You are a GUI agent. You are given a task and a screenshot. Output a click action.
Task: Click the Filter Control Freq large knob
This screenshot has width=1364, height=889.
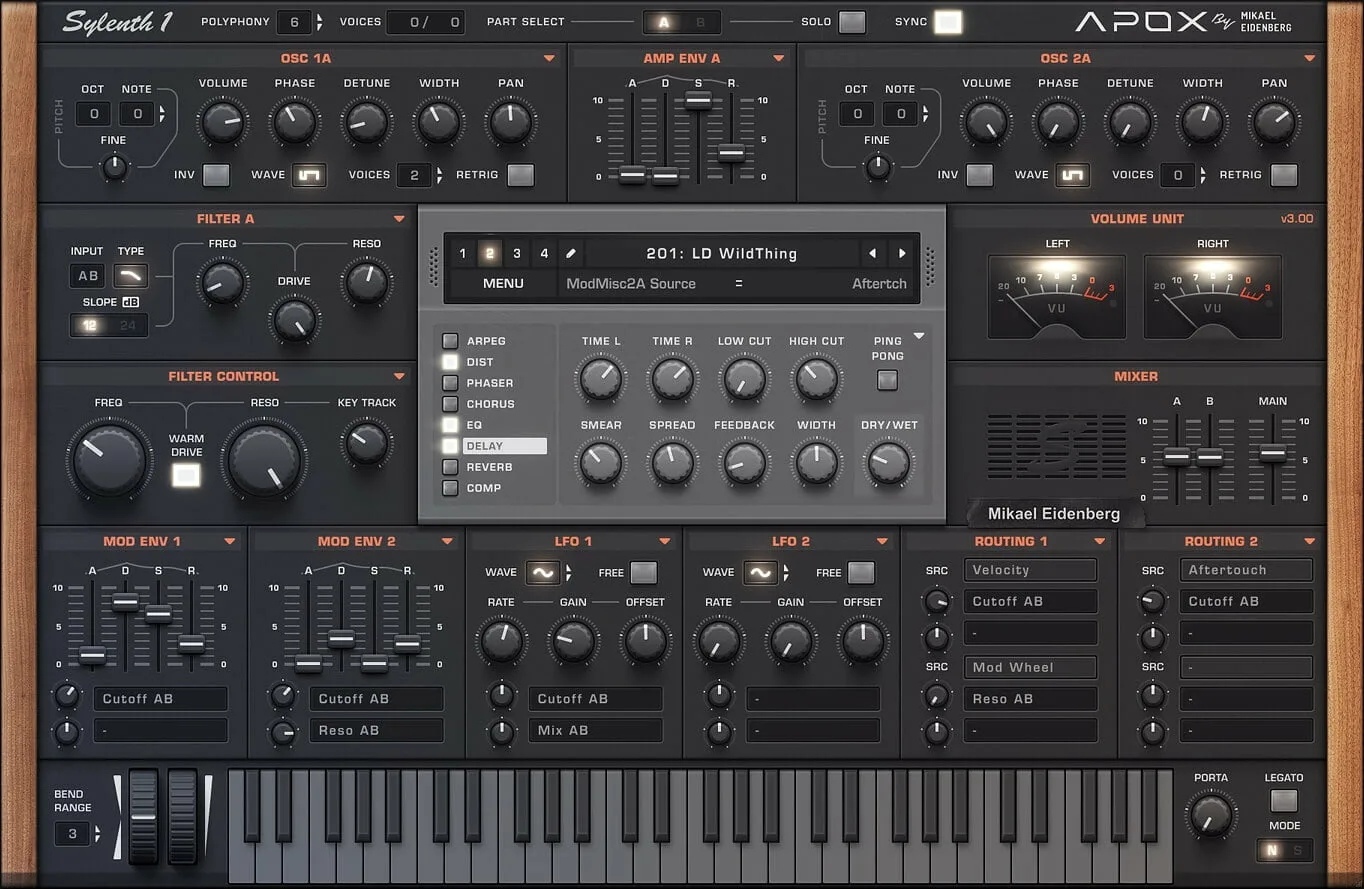[x=108, y=459]
